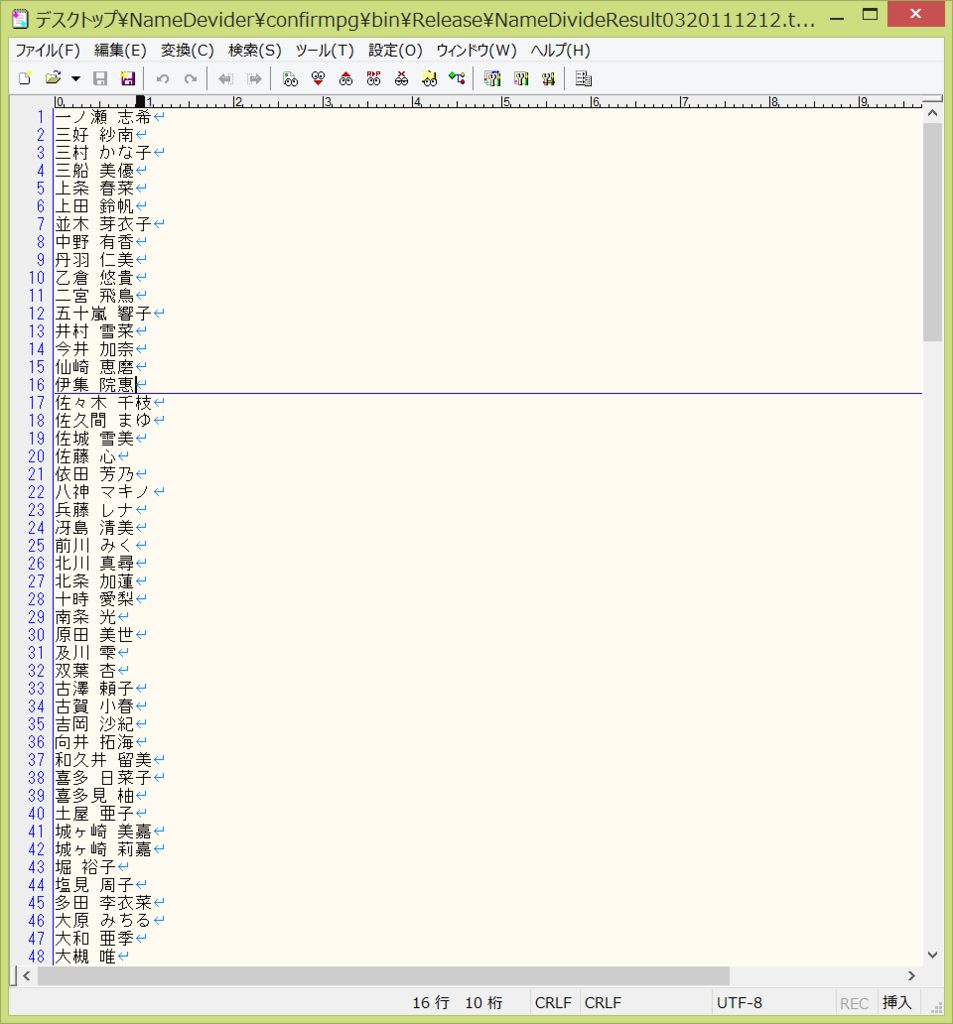Click the '16 行 10 桁' cursor position
The height and width of the screenshot is (1024, 953).
pos(457,1002)
